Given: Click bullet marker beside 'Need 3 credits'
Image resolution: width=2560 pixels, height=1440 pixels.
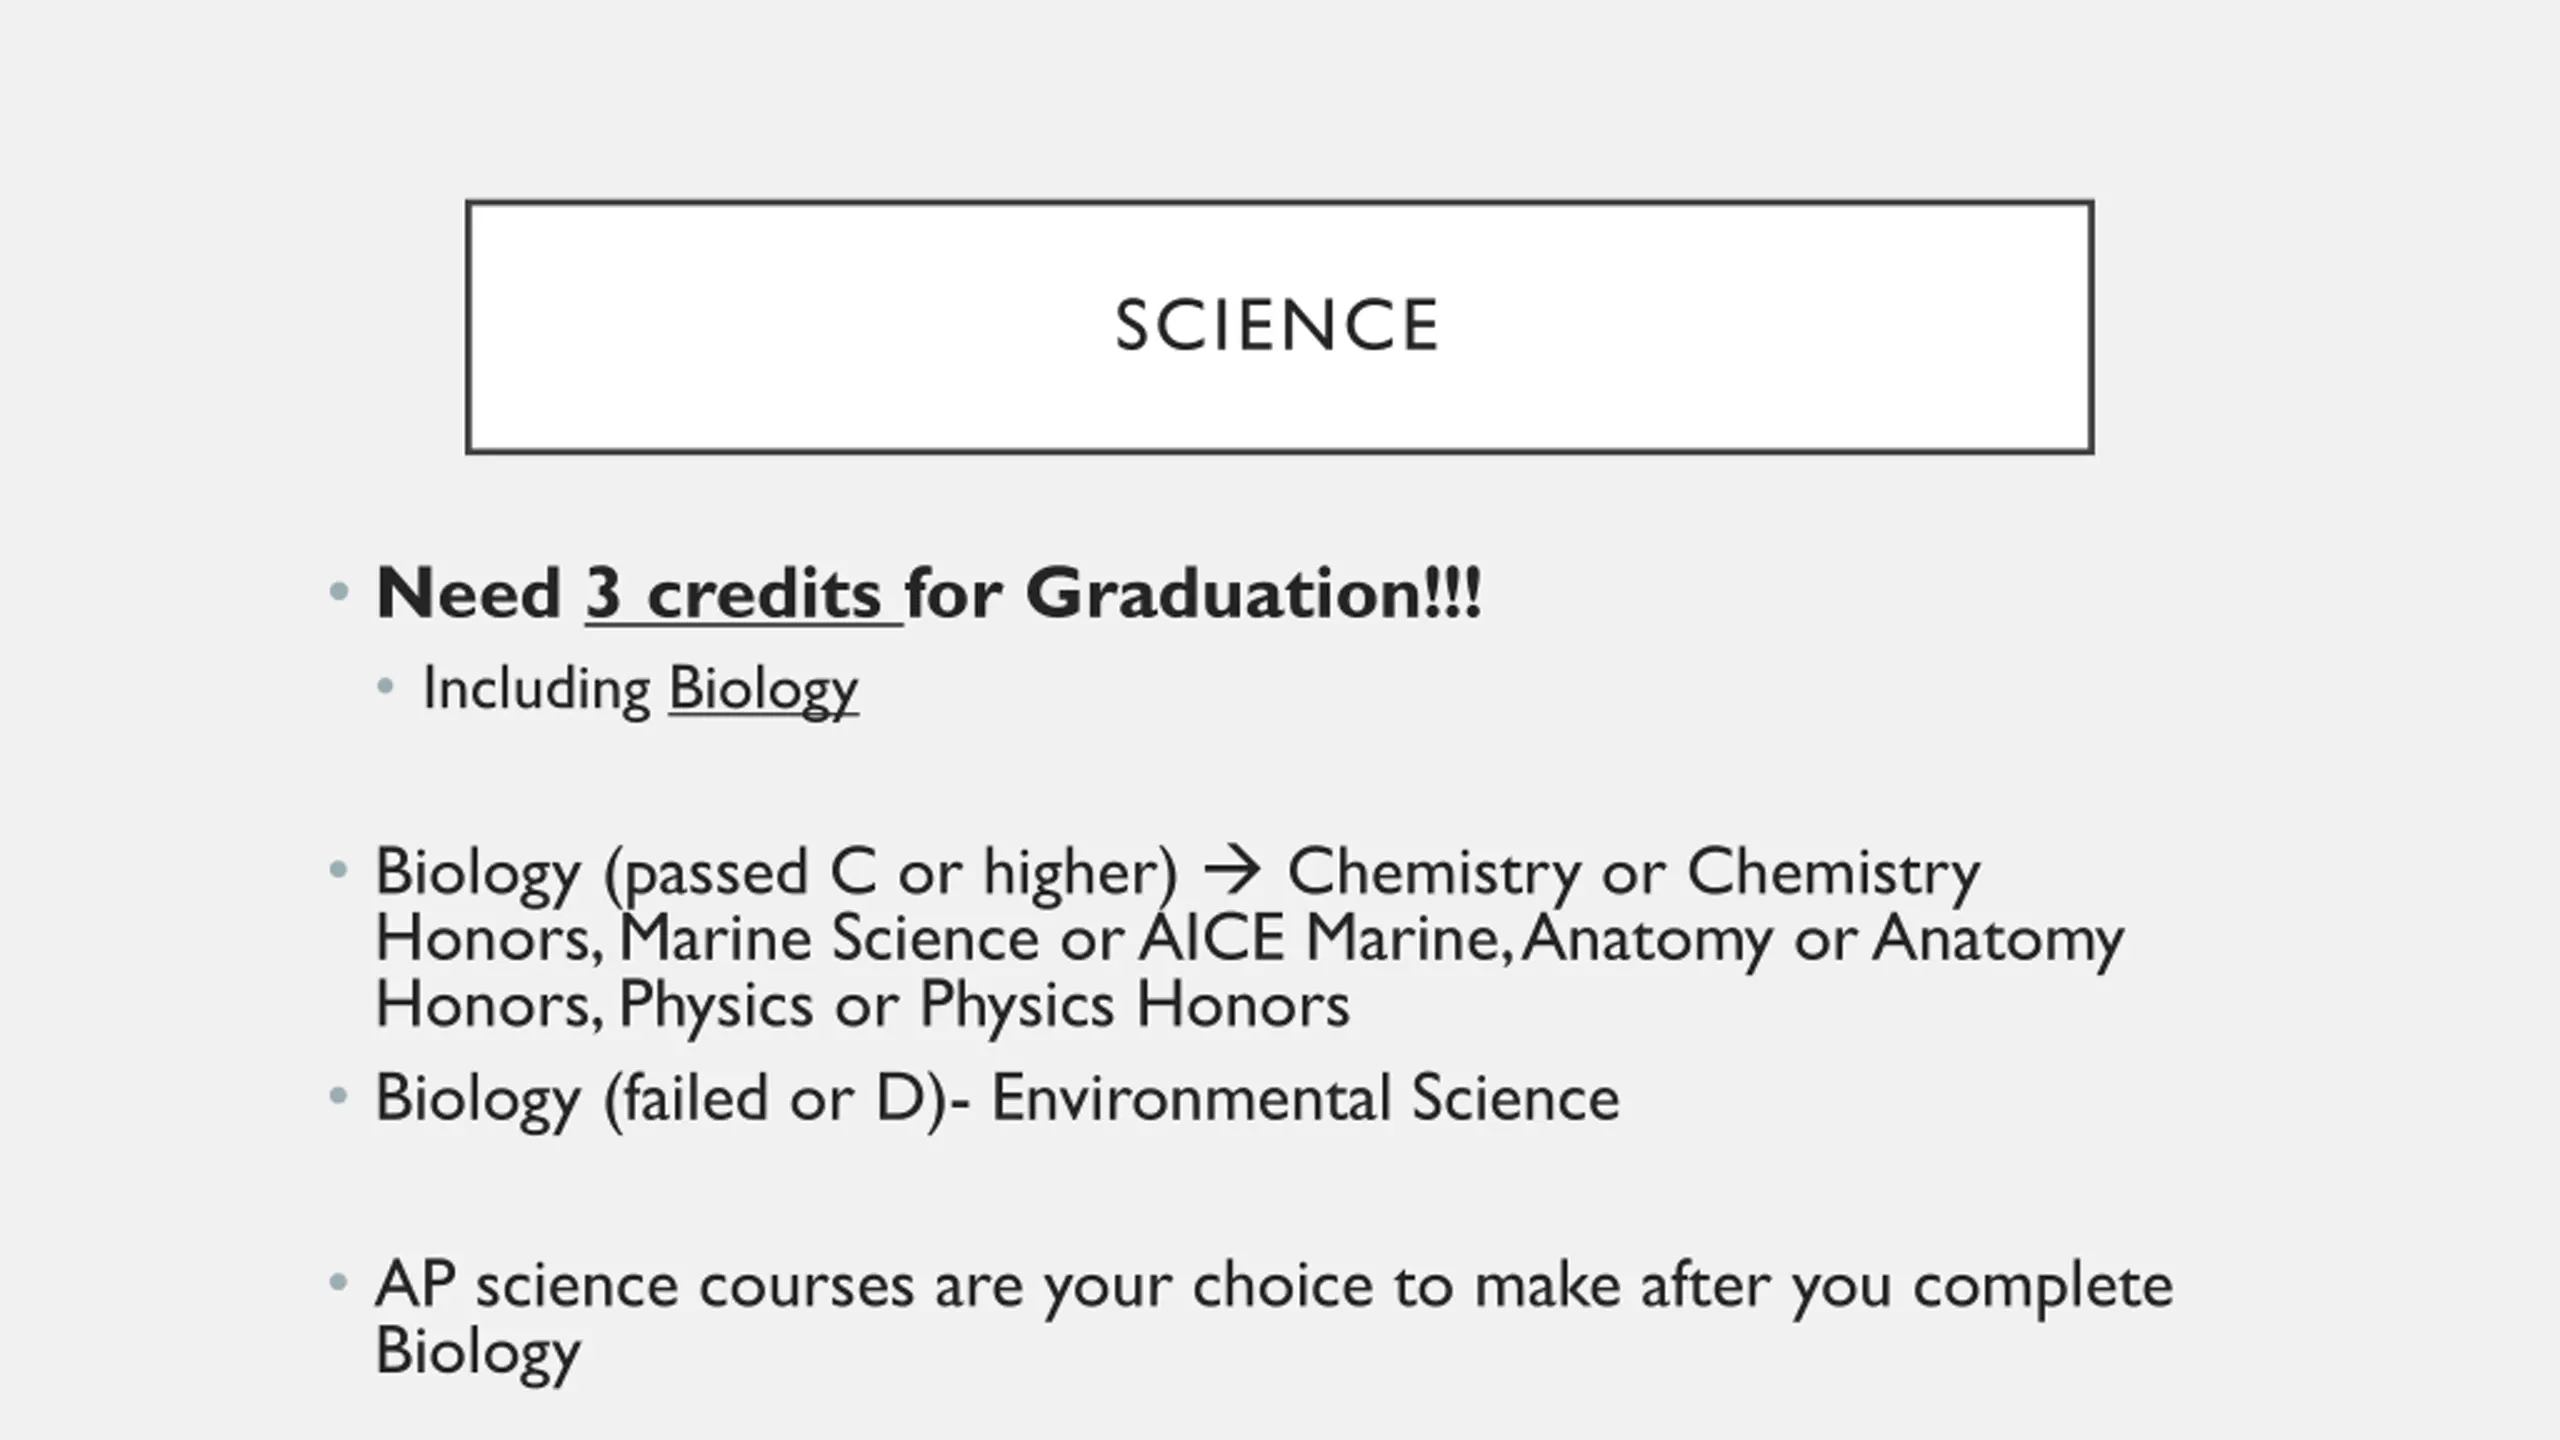Looking at the screenshot, I should coord(338,592).
